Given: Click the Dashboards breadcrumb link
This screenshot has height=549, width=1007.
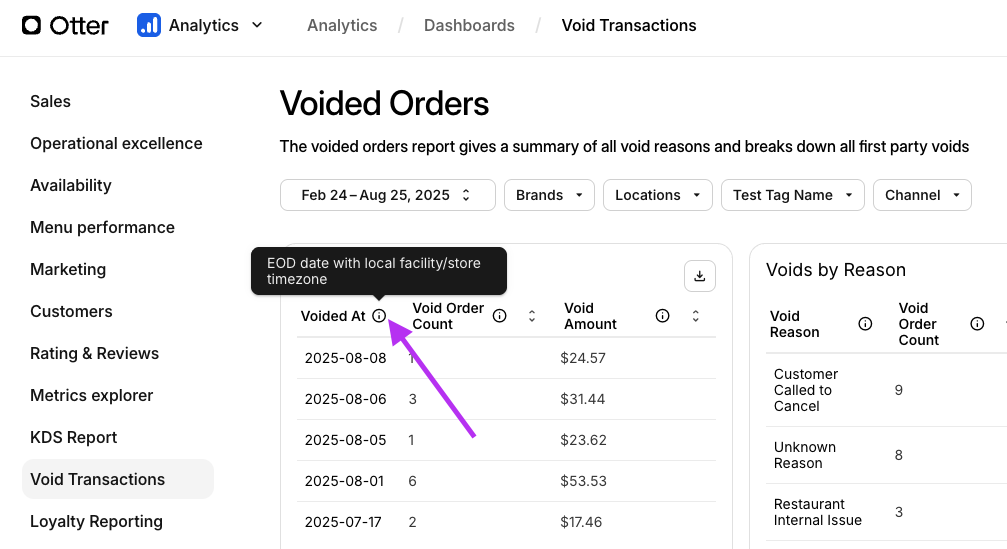Looking at the screenshot, I should pyautogui.click(x=469, y=25).
